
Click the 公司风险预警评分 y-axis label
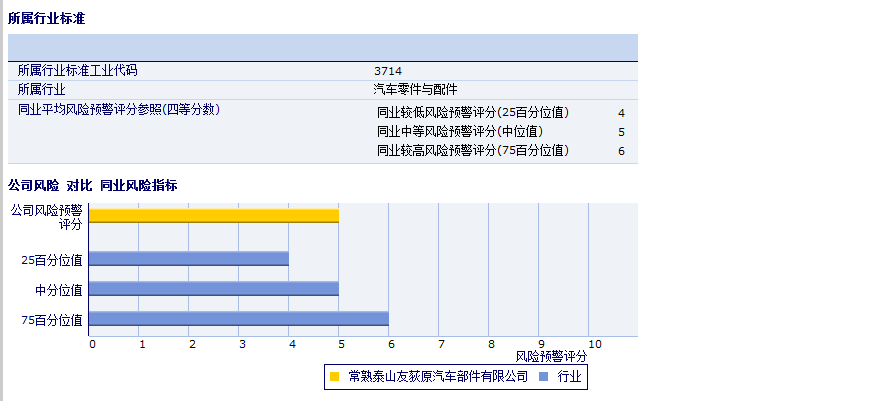coord(46,217)
